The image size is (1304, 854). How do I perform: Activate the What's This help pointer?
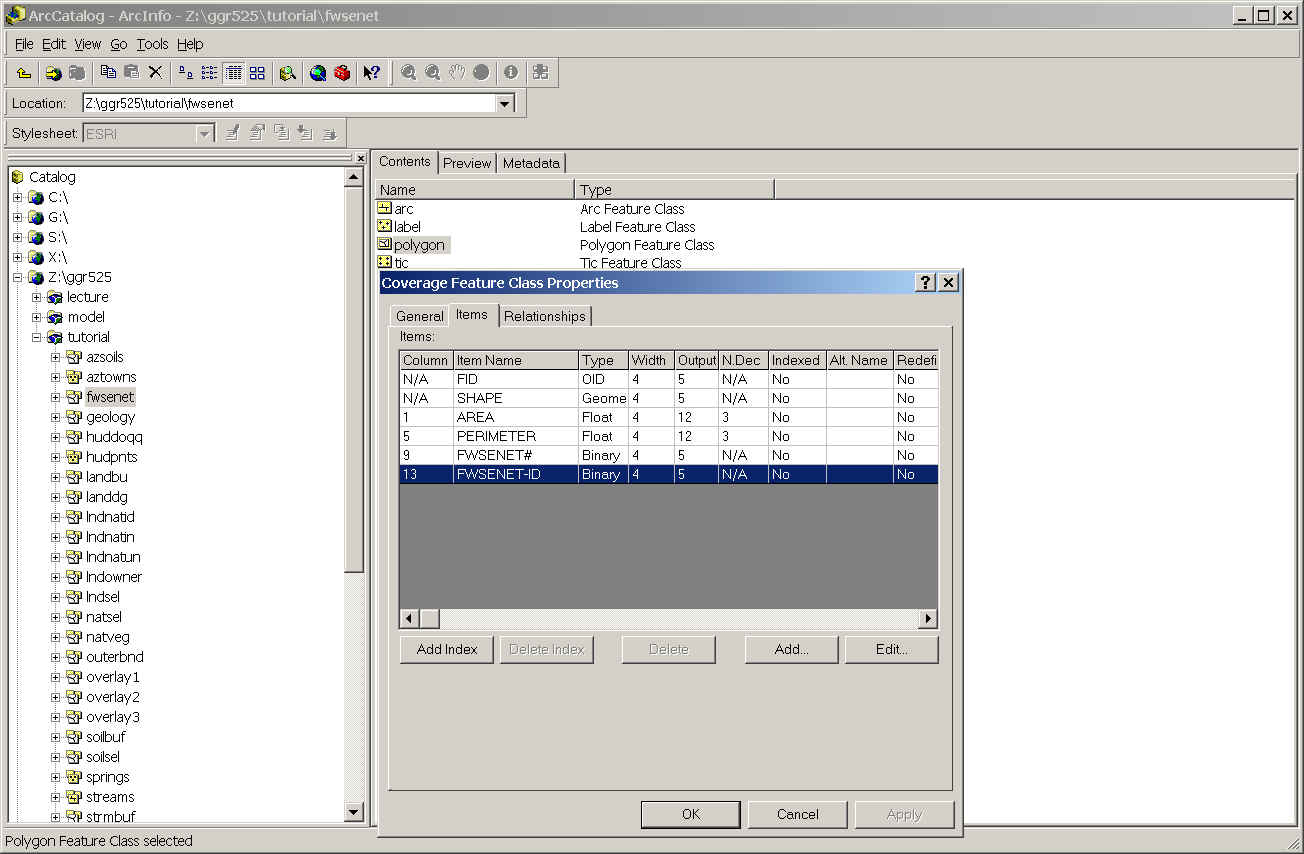(372, 73)
